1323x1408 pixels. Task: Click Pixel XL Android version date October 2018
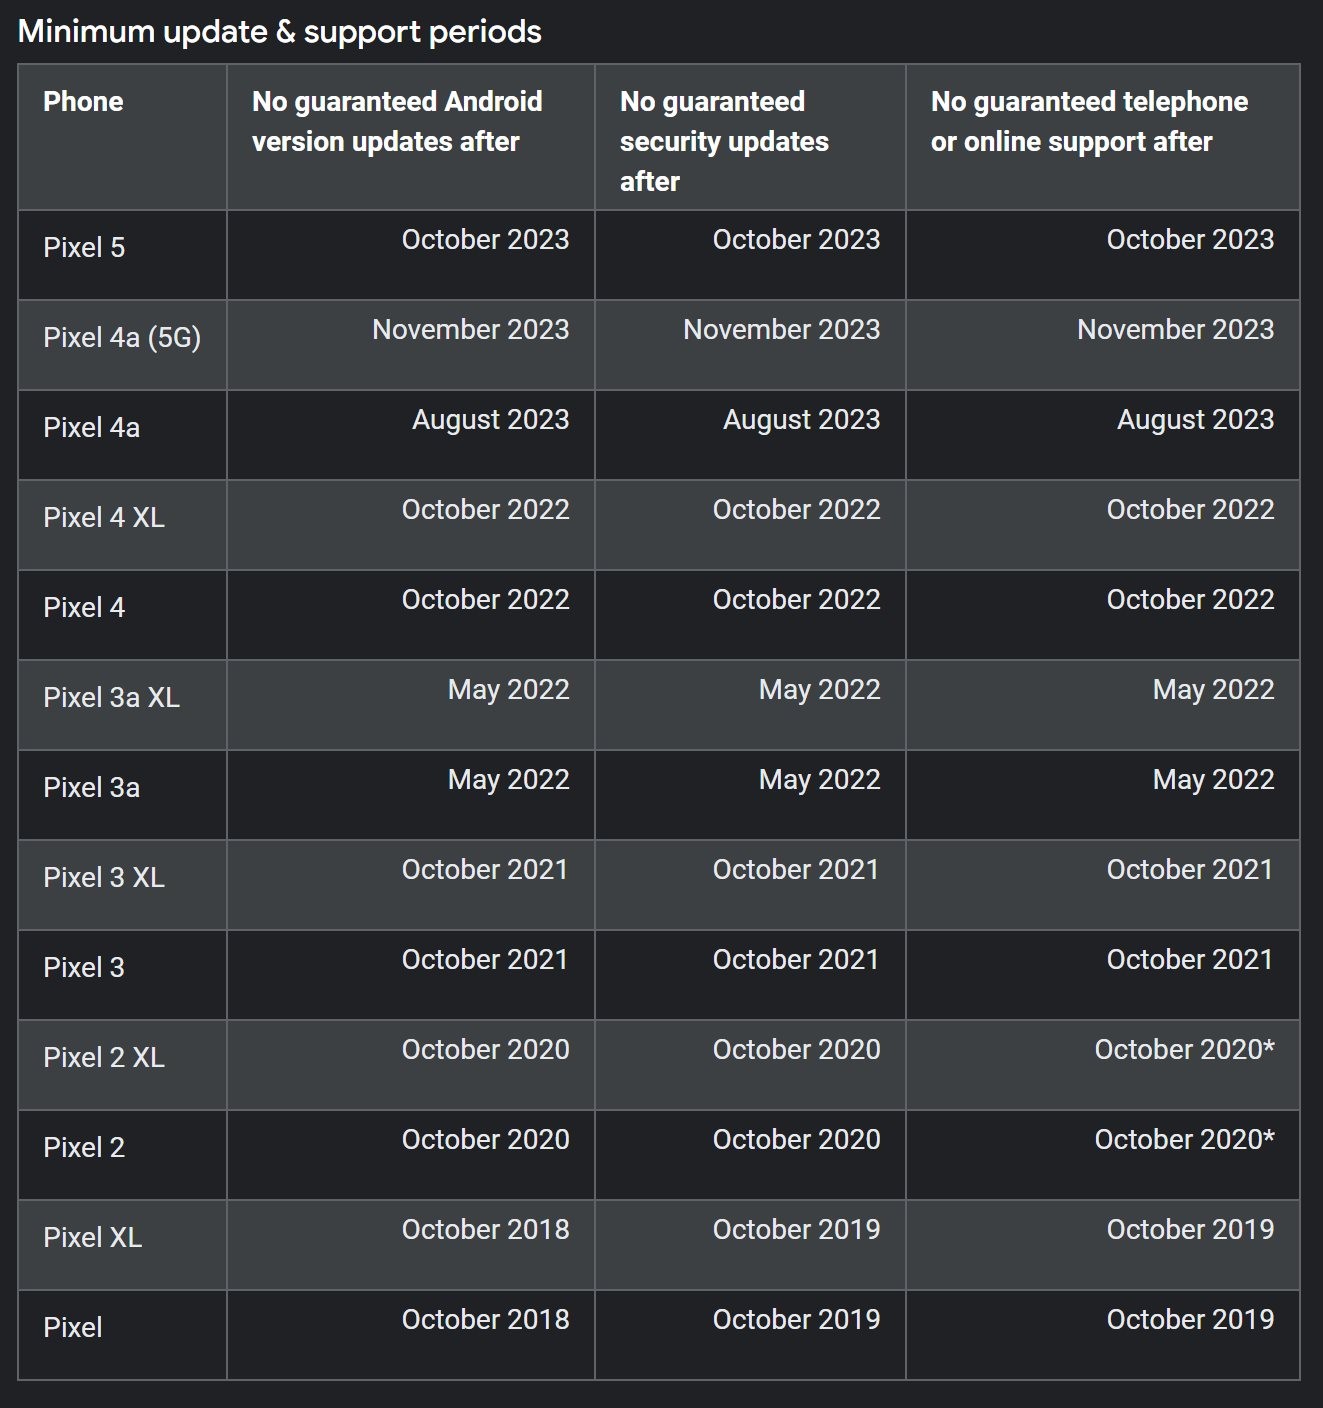(485, 1229)
